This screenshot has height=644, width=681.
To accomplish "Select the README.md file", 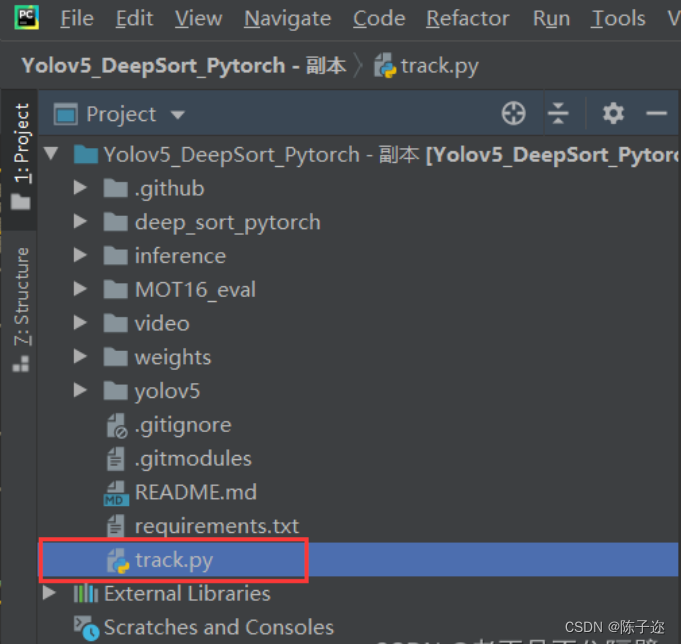I will coord(196,492).
